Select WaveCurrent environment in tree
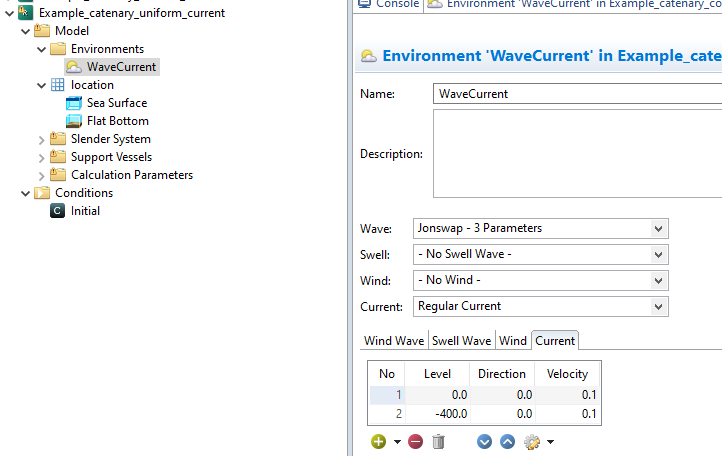The height and width of the screenshot is (456, 722). (121, 67)
